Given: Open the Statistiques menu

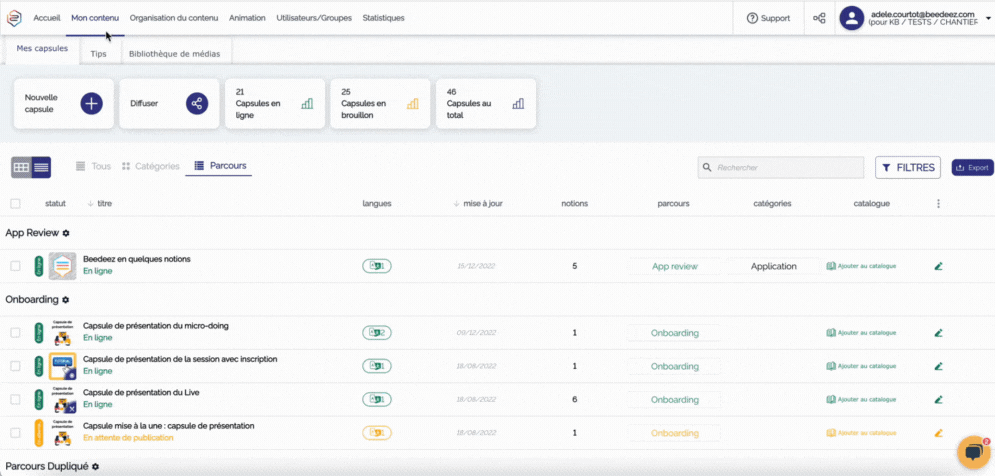Looking at the screenshot, I should tap(383, 18).
